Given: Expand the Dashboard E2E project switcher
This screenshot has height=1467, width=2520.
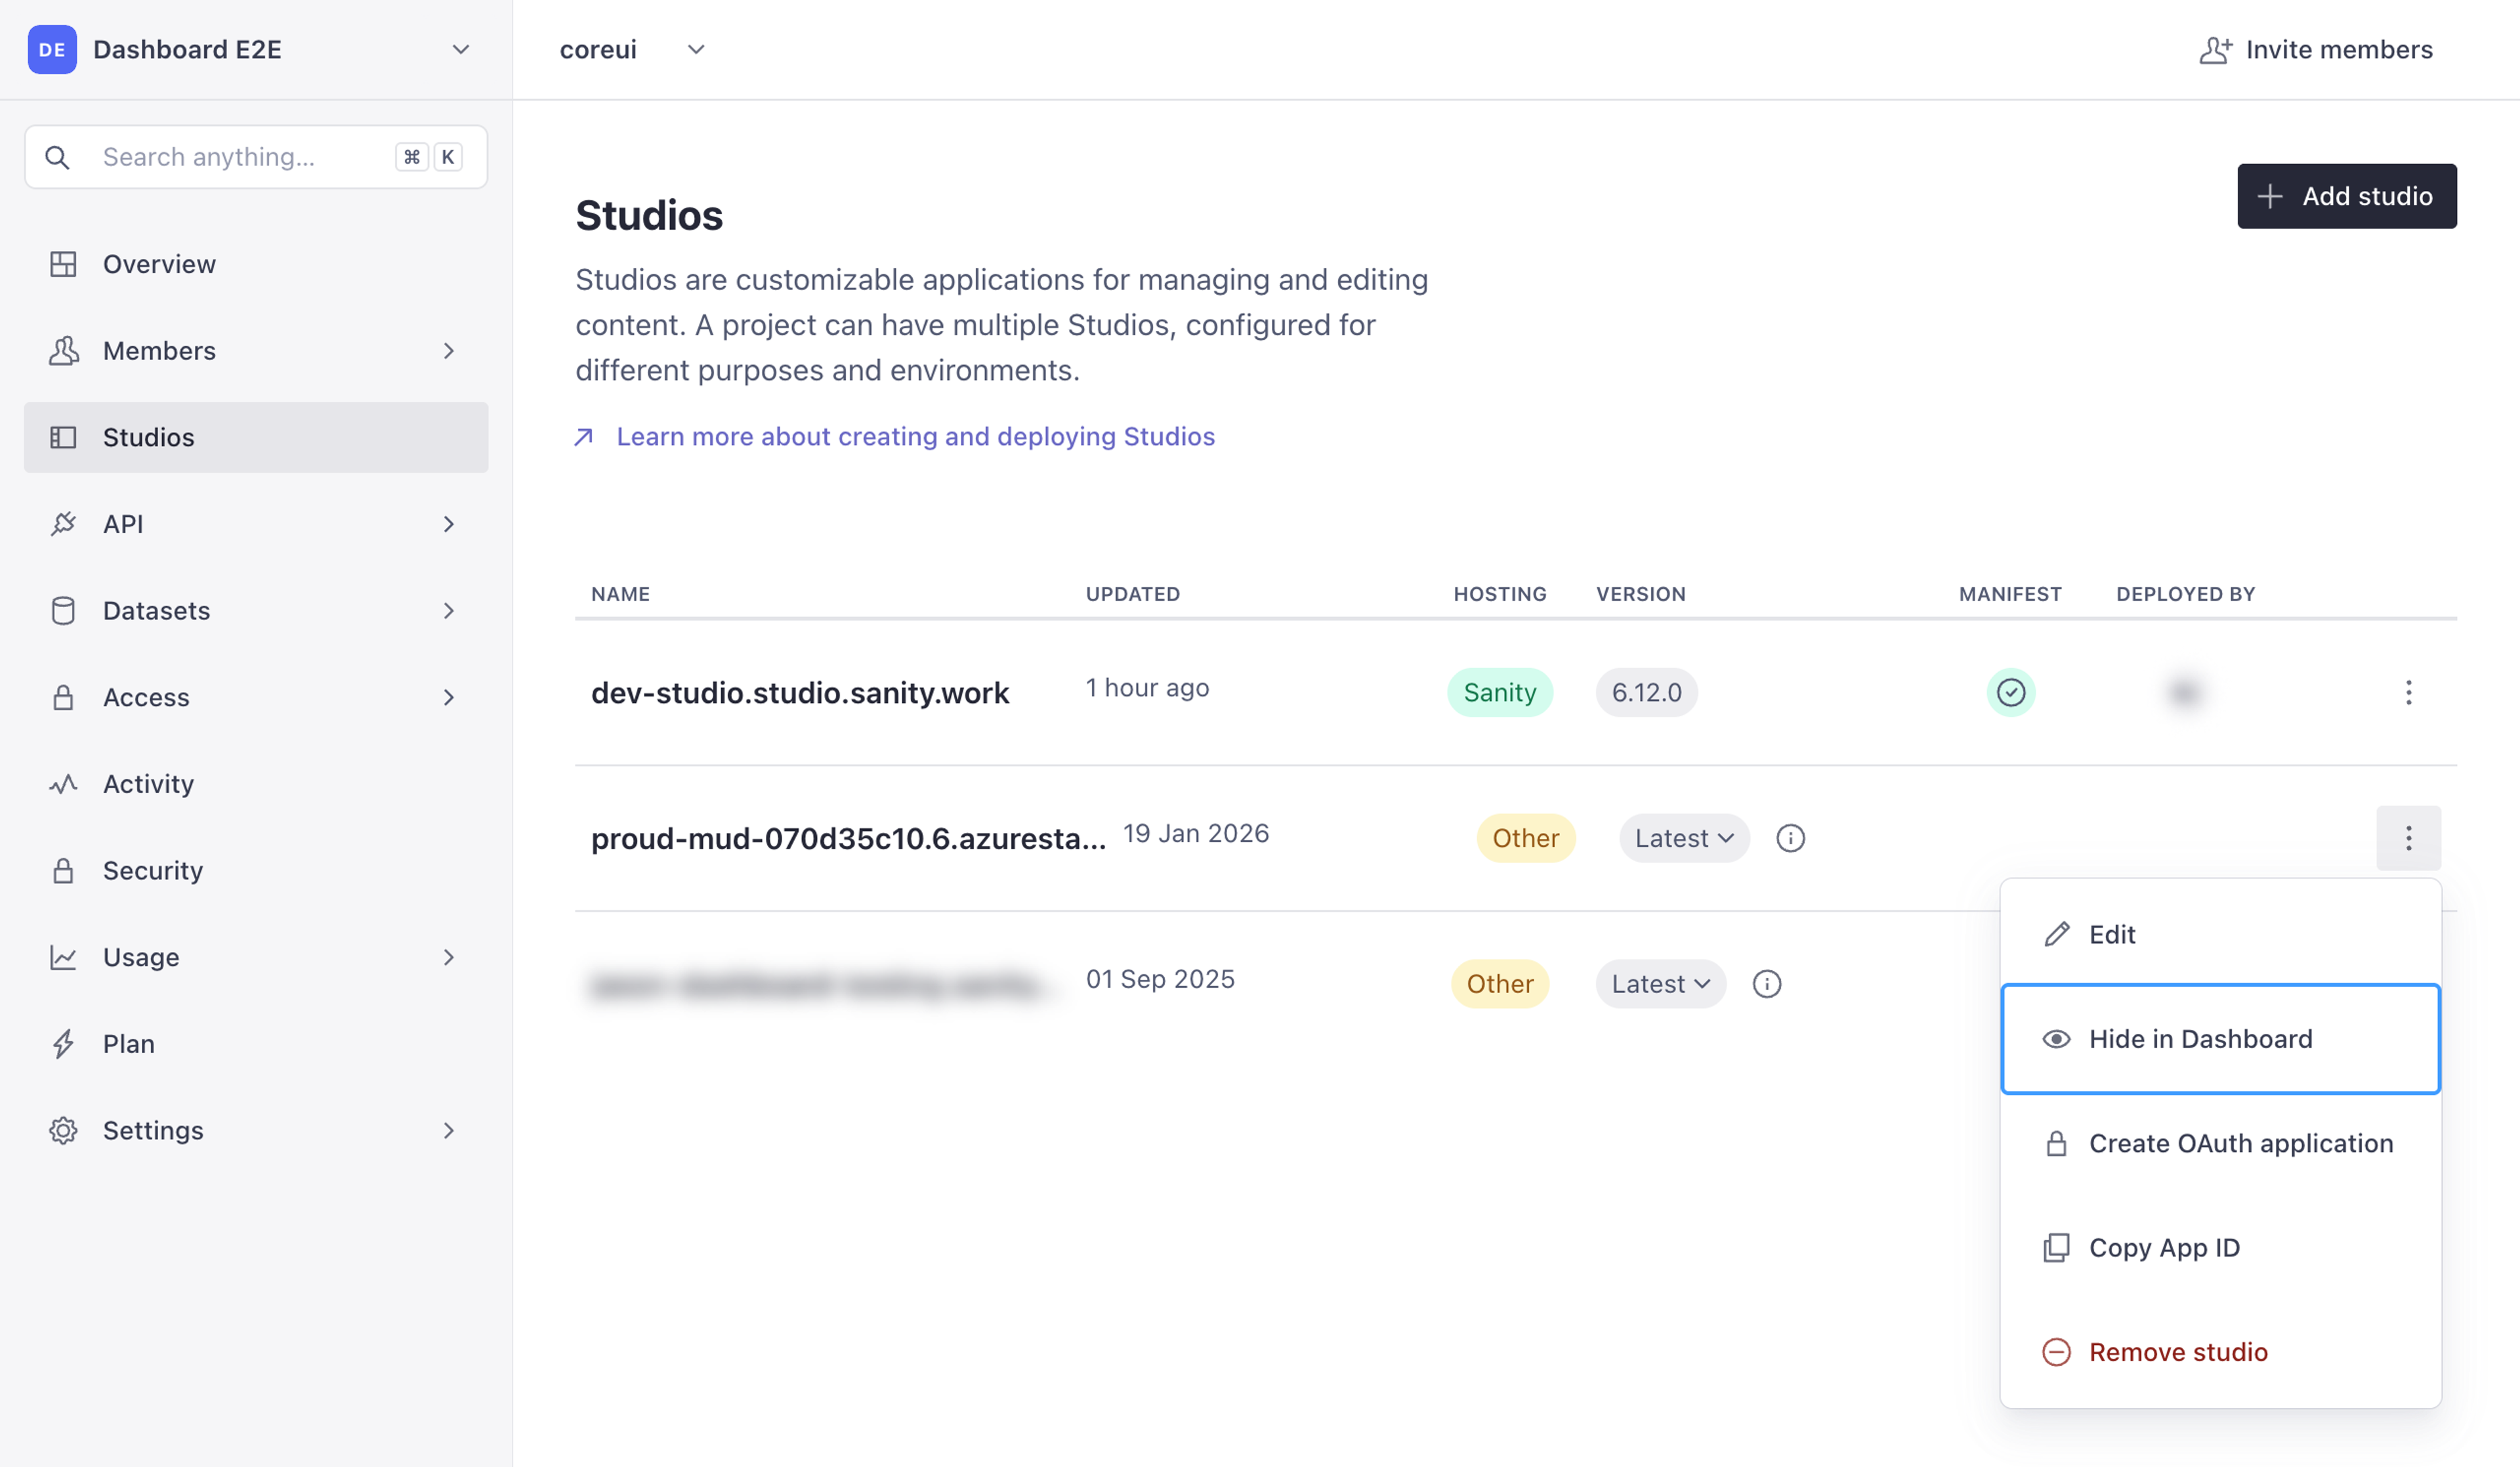Looking at the screenshot, I should pyautogui.click(x=460, y=49).
